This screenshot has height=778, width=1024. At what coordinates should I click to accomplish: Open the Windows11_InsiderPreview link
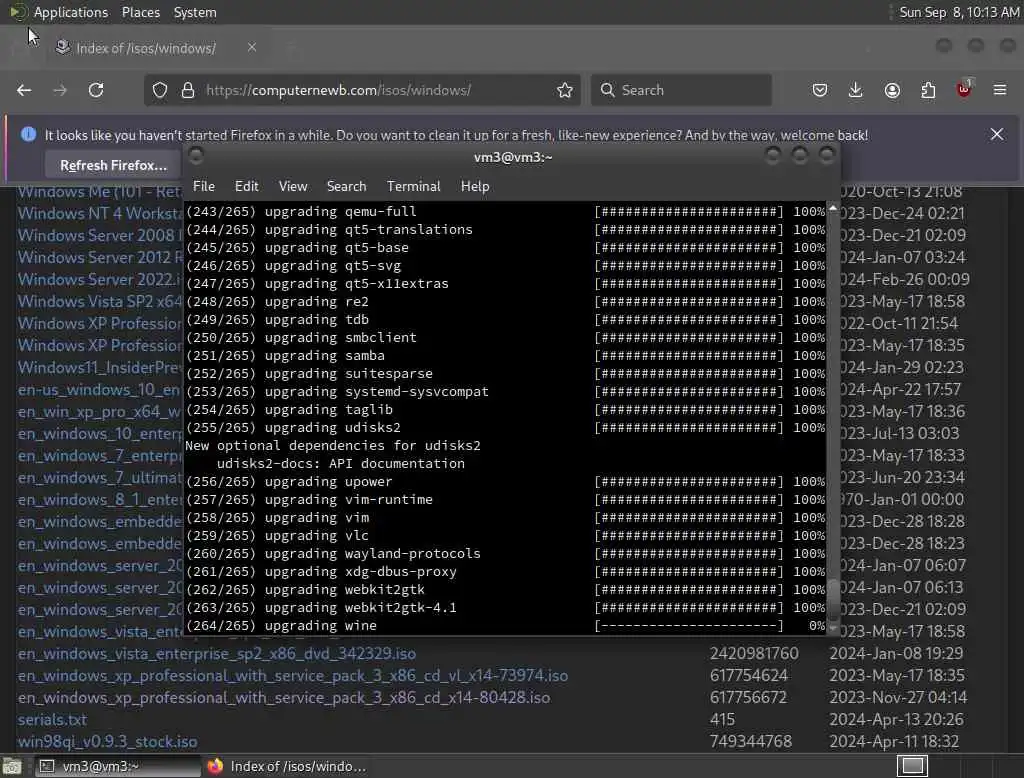[99, 367]
